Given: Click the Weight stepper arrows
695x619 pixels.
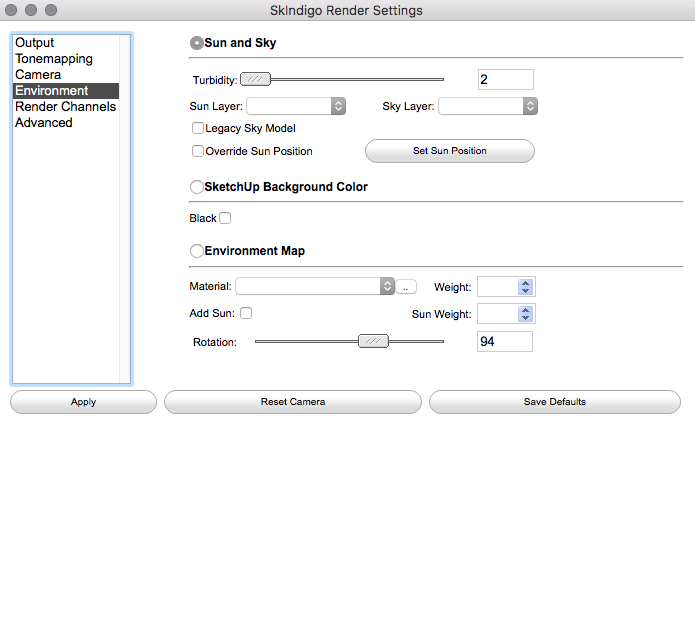Looking at the screenshot, I should click(x=526, y=287).
